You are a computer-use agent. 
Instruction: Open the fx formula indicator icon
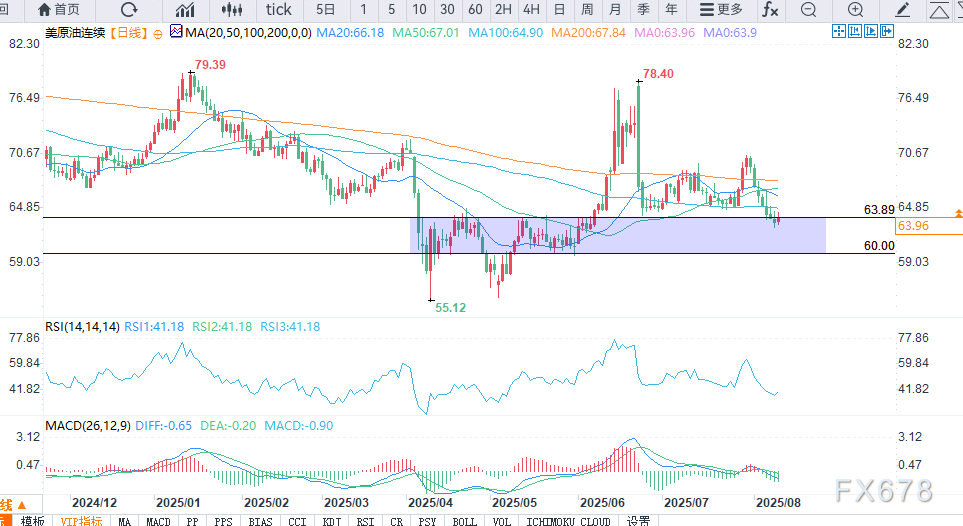tap(770, 10)
